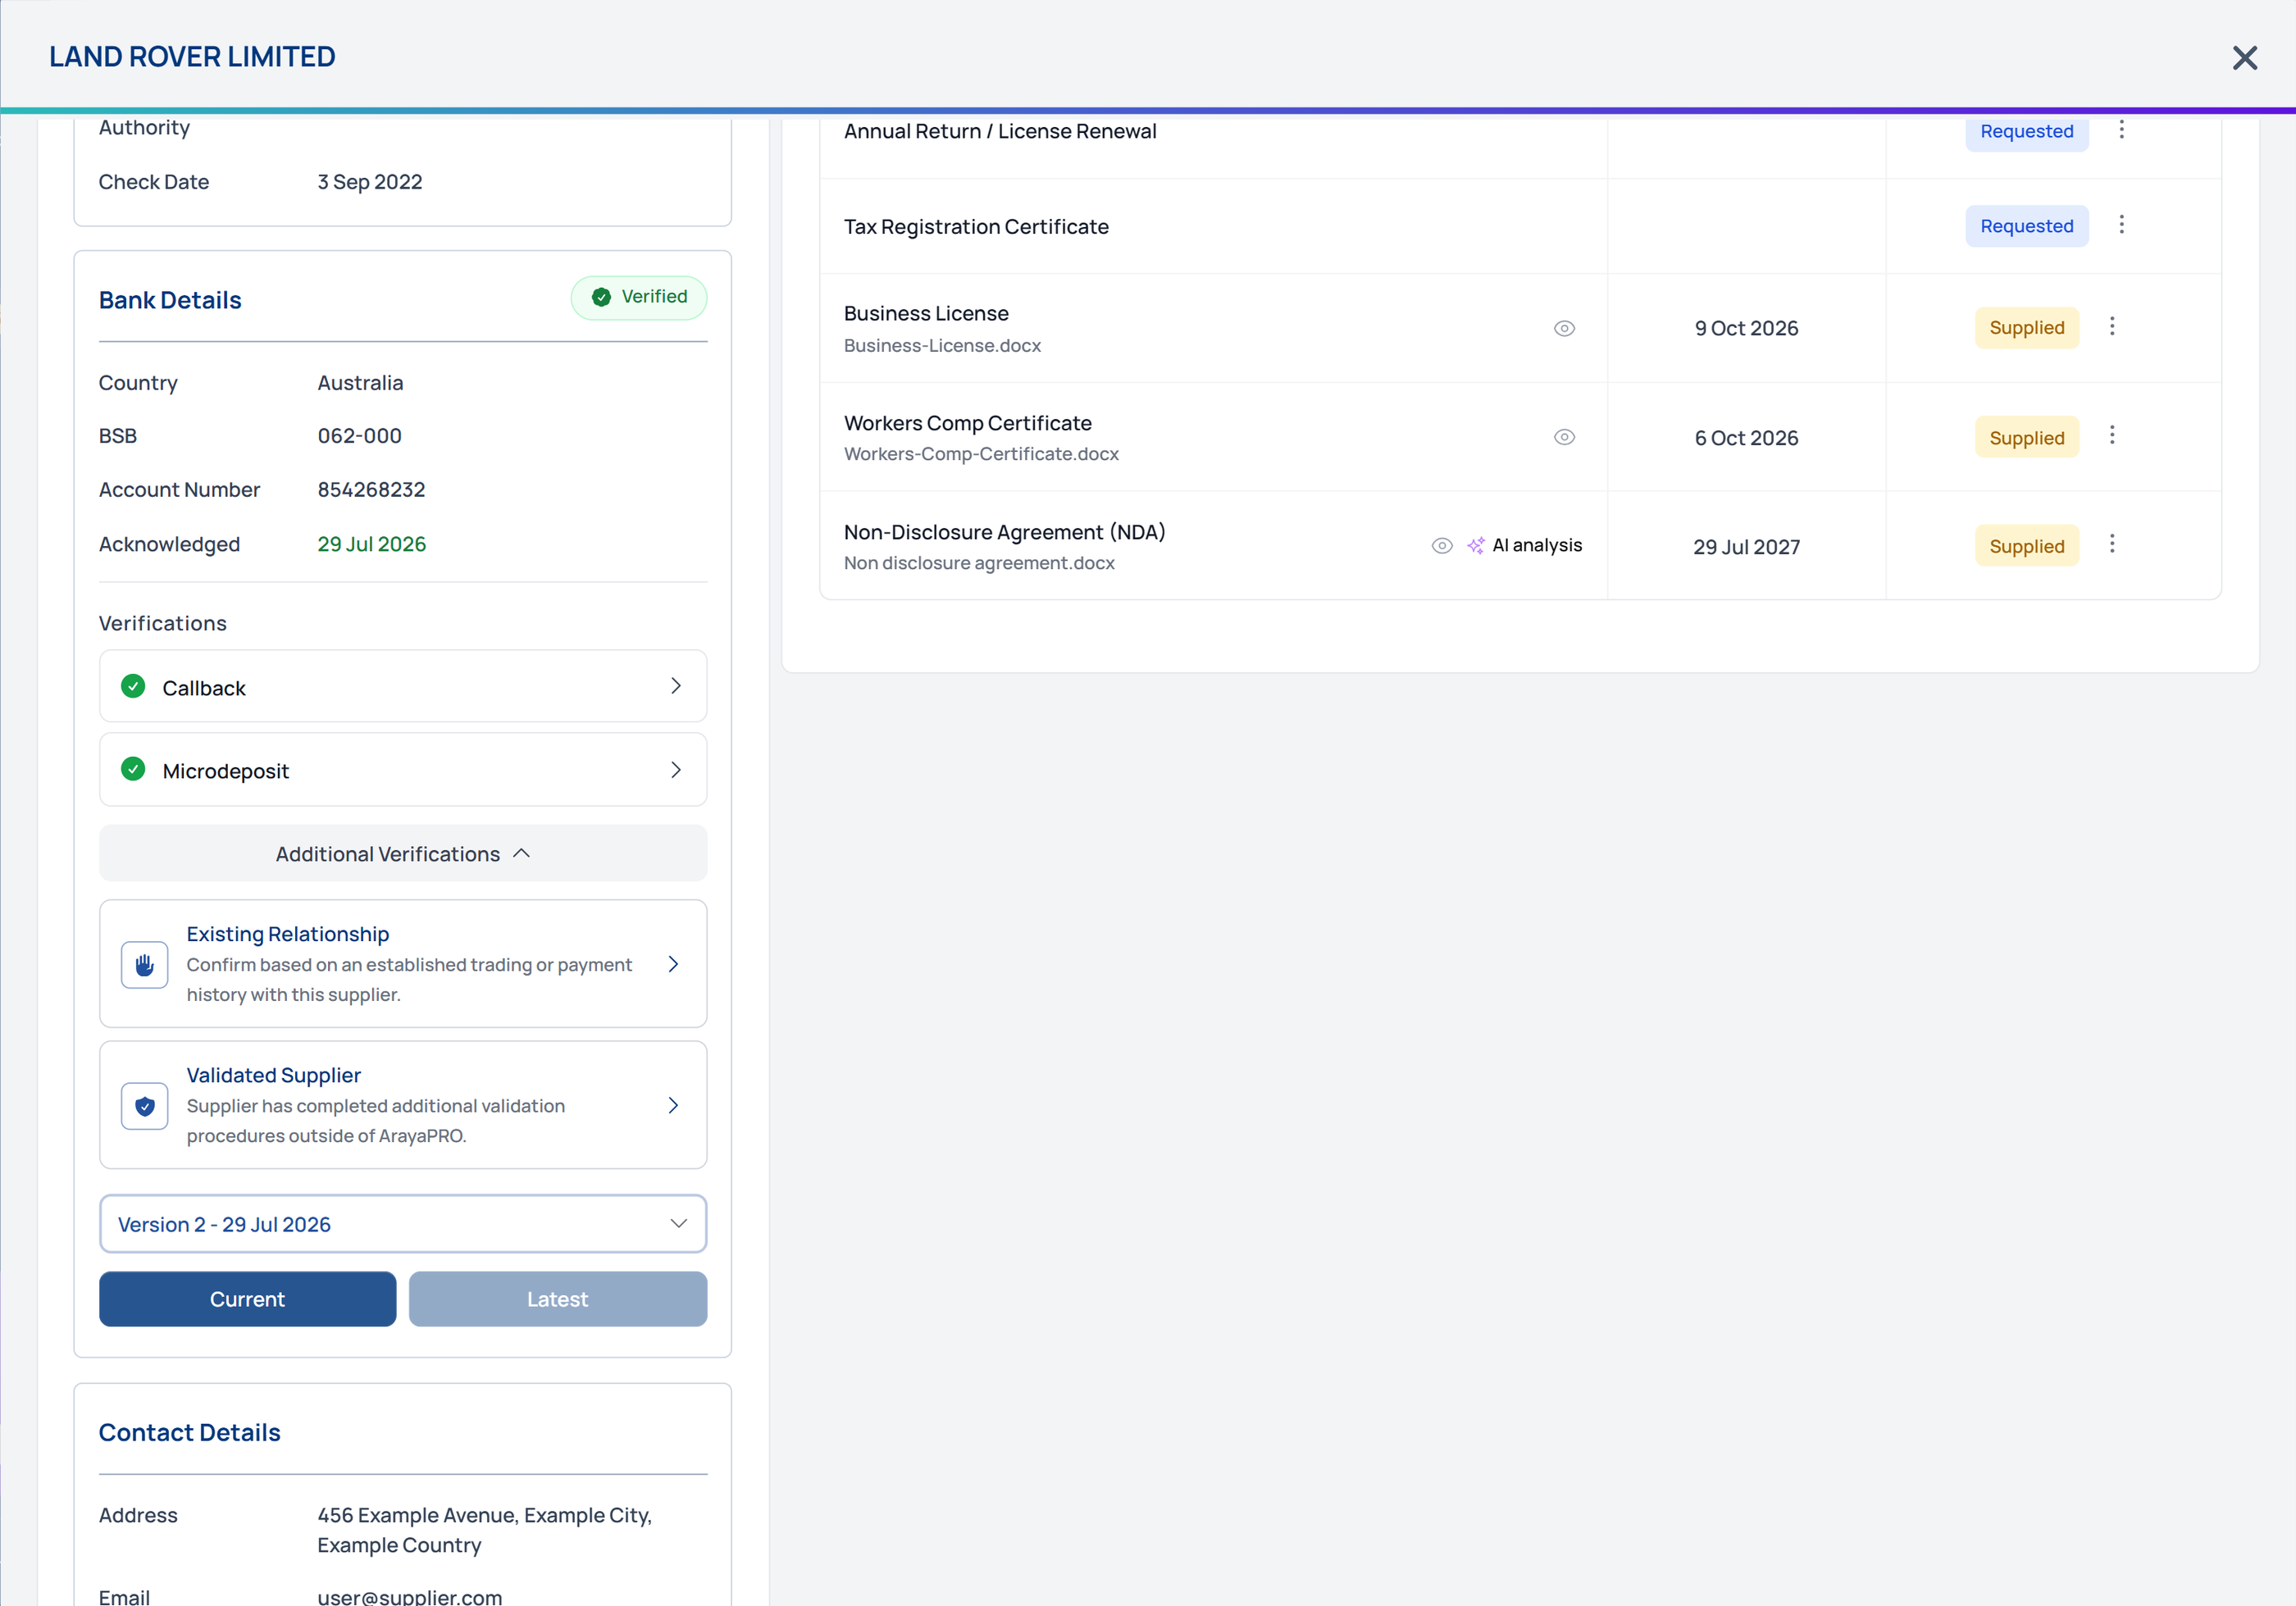This screenshot has height=1606, width=2296.
Task: Open kebab menu for Non-Disclosure Agreement row
Action: click(x=2112, y=544)
